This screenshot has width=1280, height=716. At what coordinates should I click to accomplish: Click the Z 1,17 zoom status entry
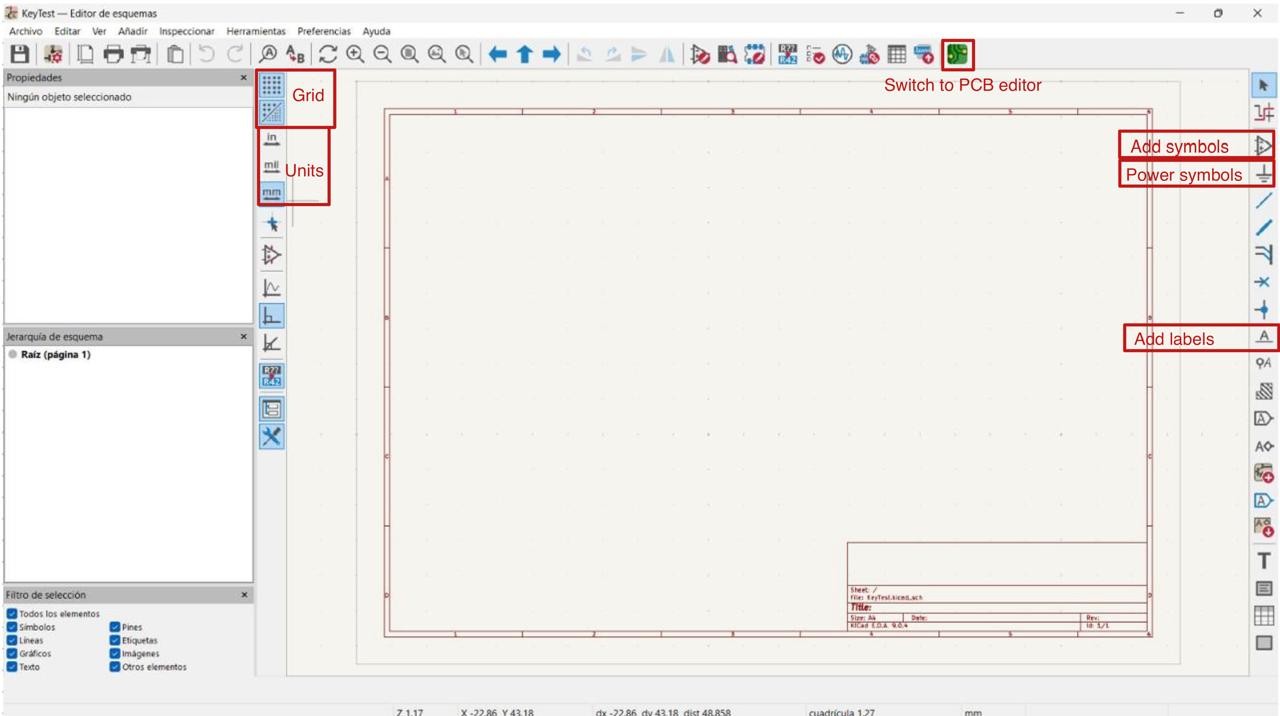[x=410, y=712]
